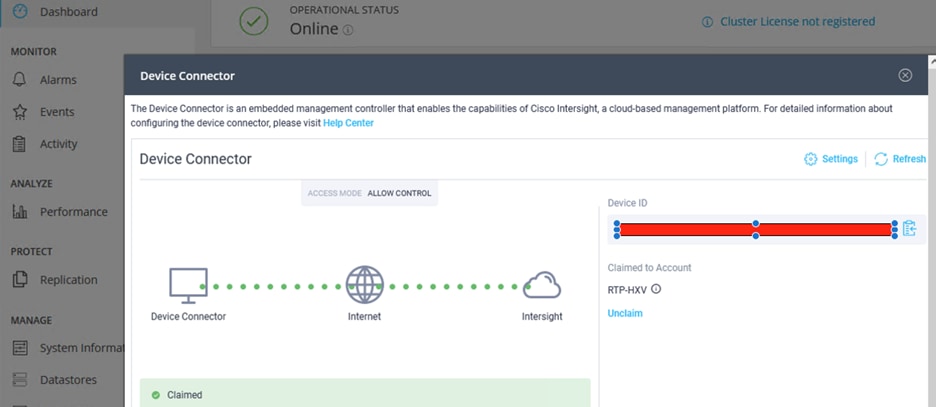The height and width of the screenshot is (407, 936).
Task: Click the RTP-HXV account name
Action: [627, 290]
